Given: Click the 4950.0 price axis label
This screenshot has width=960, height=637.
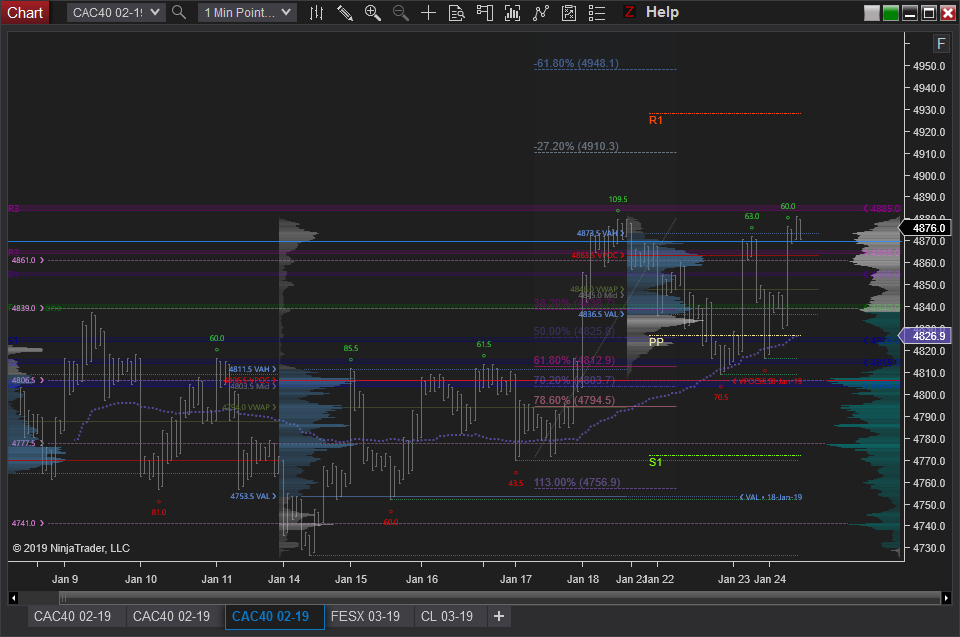Looking at the screenshot, I should pyautogui.click(x=929, y=66).
